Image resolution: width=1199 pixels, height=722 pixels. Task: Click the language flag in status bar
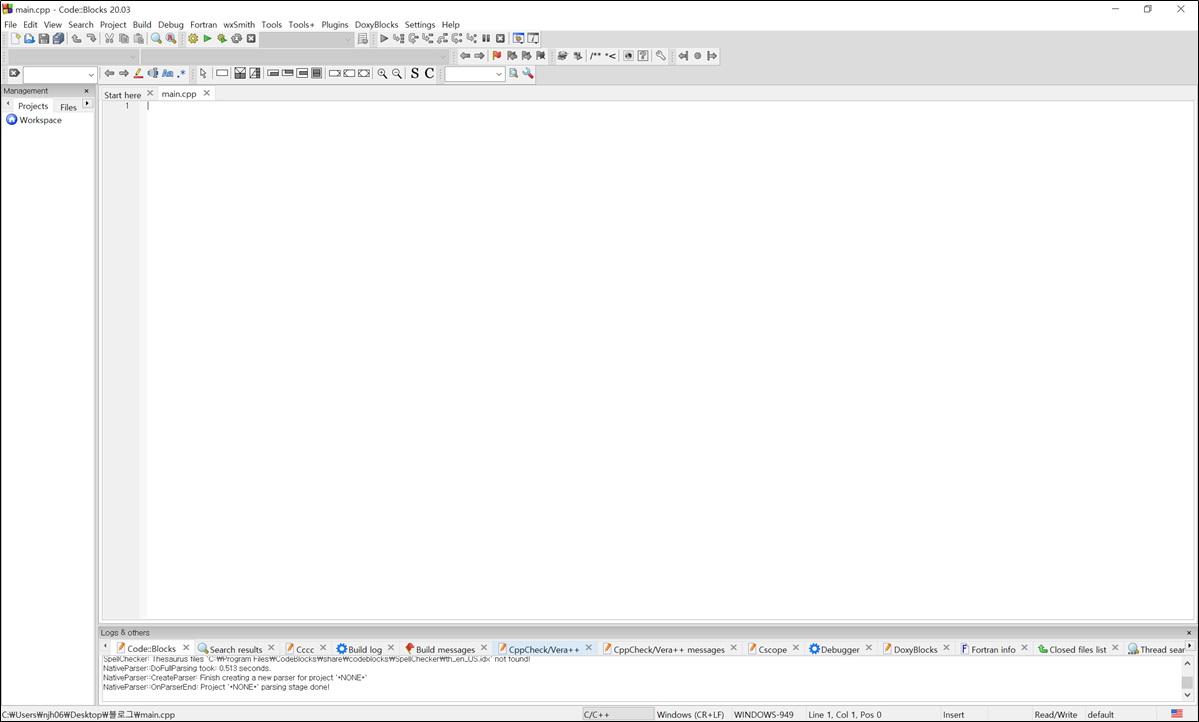(1177, 714)
